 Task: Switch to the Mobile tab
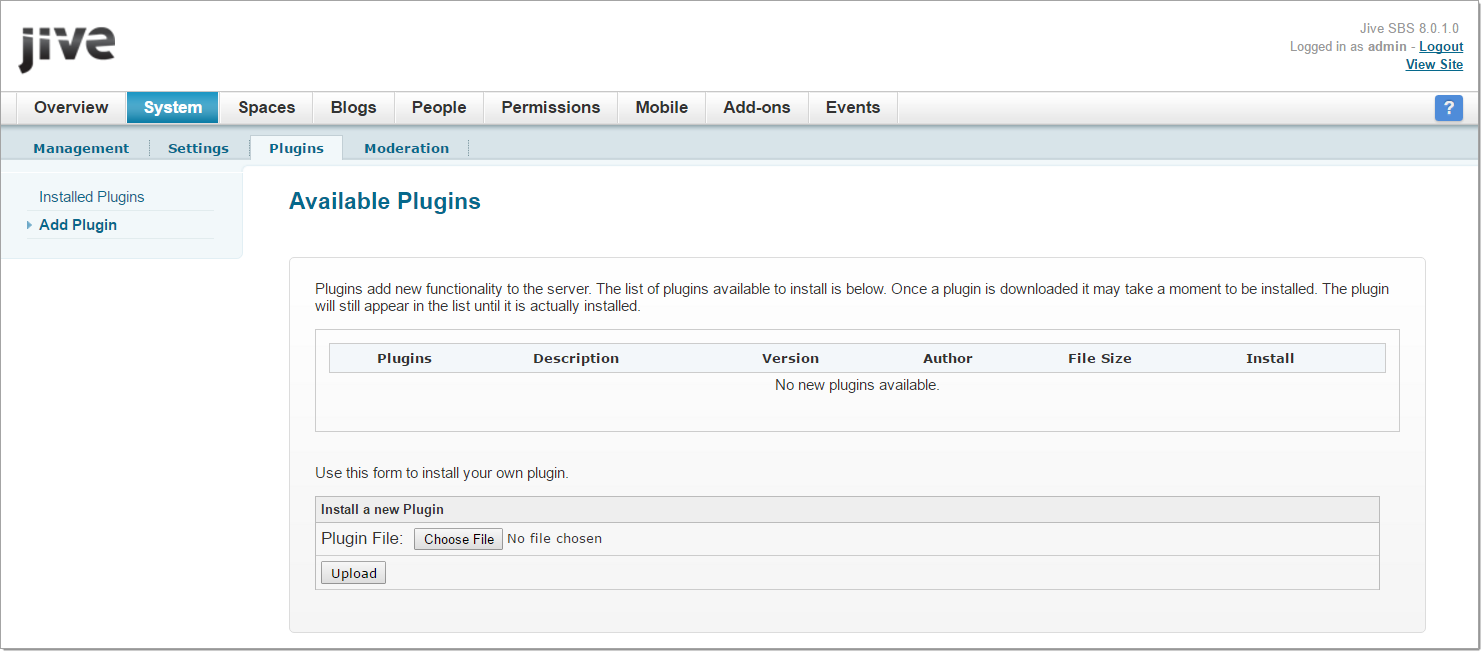pos(661,107)
